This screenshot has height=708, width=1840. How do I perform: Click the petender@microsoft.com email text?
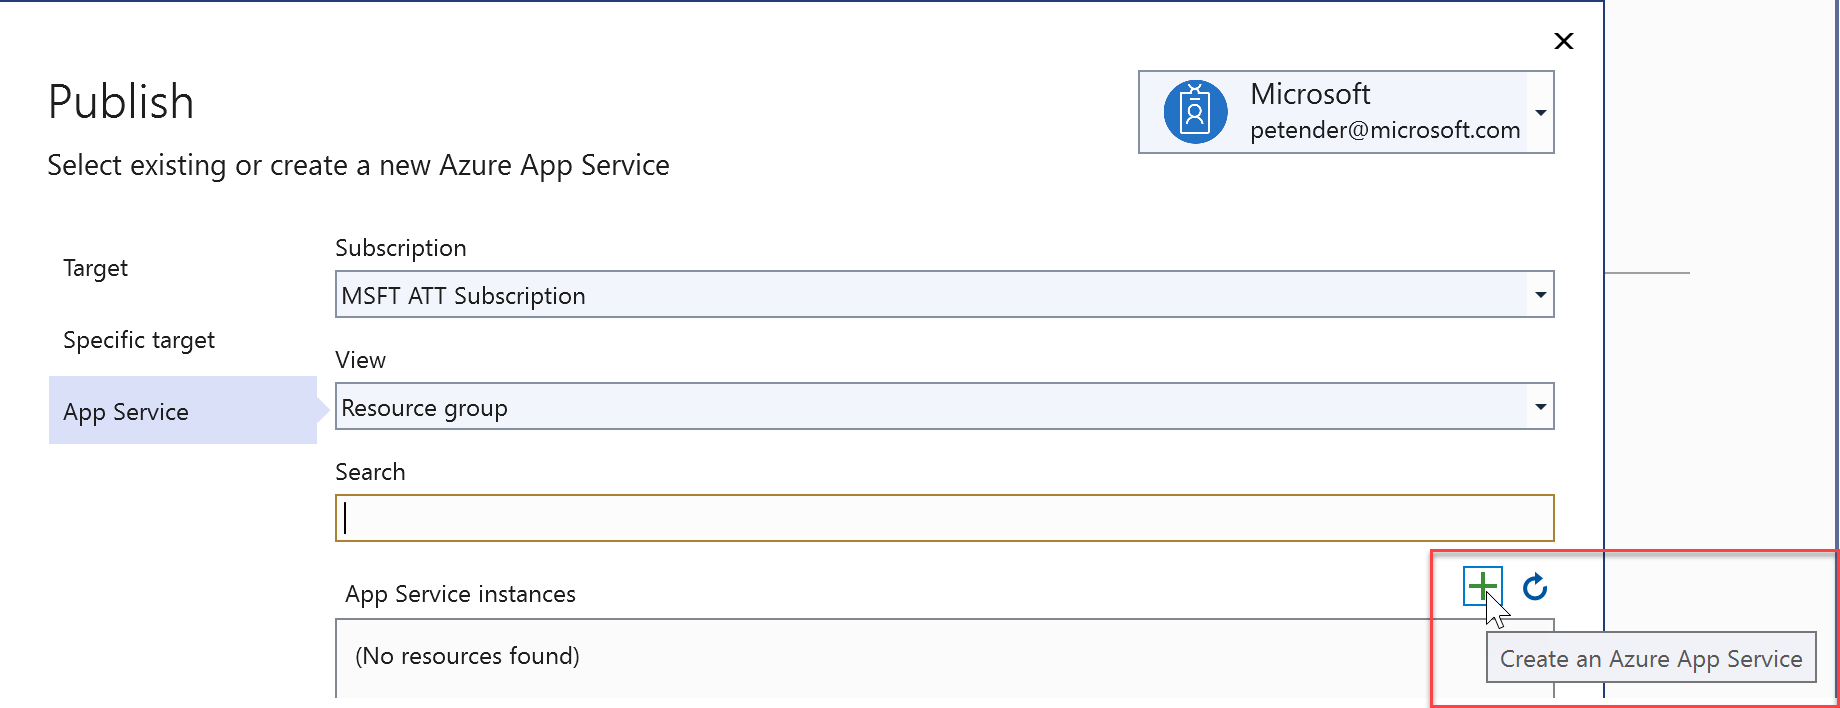[1384, 130]
